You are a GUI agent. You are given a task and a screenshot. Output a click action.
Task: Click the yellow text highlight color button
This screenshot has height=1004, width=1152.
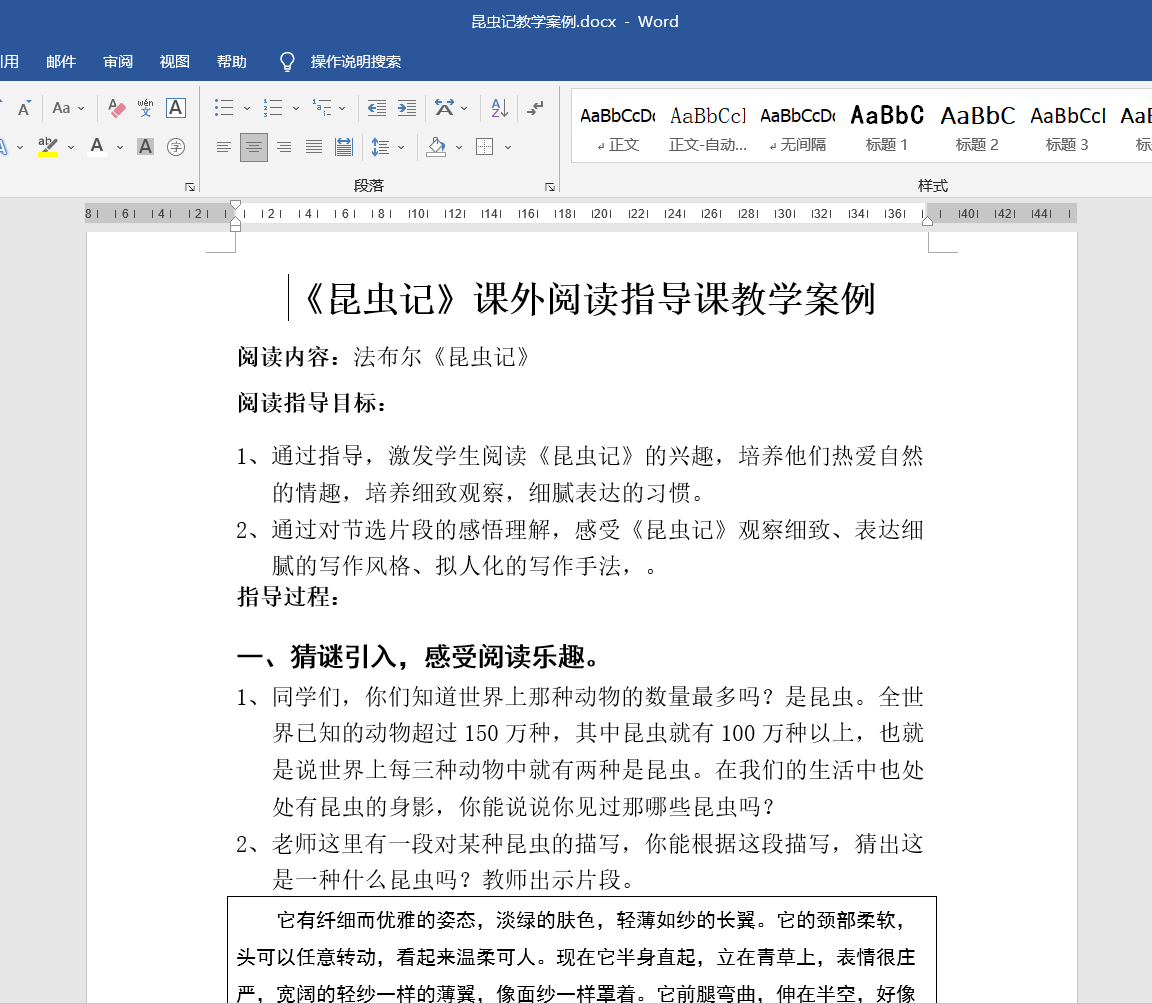(47, 147)
